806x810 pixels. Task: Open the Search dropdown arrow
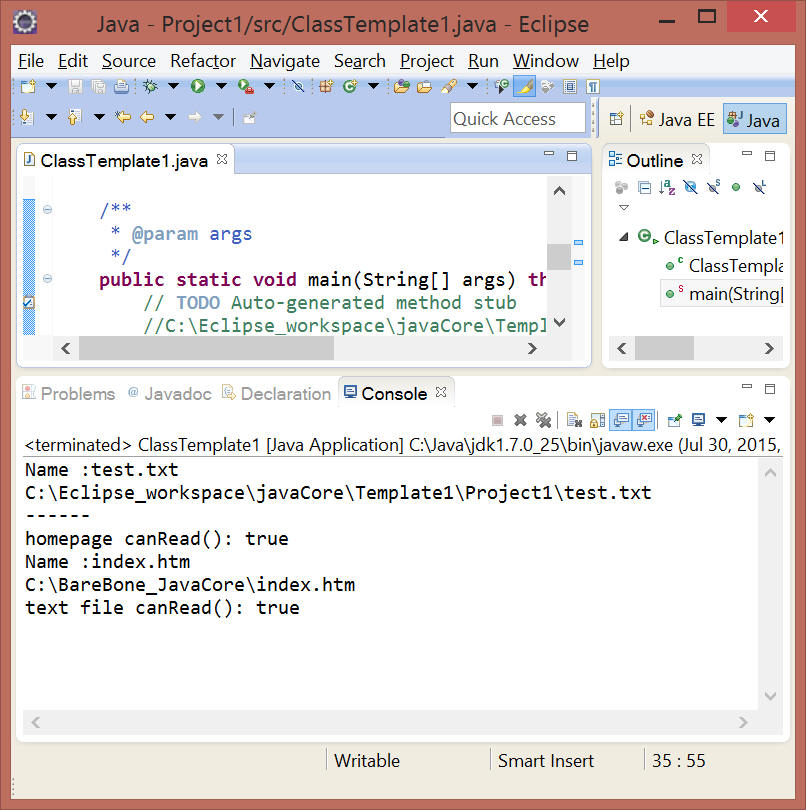tap(472, 86)
